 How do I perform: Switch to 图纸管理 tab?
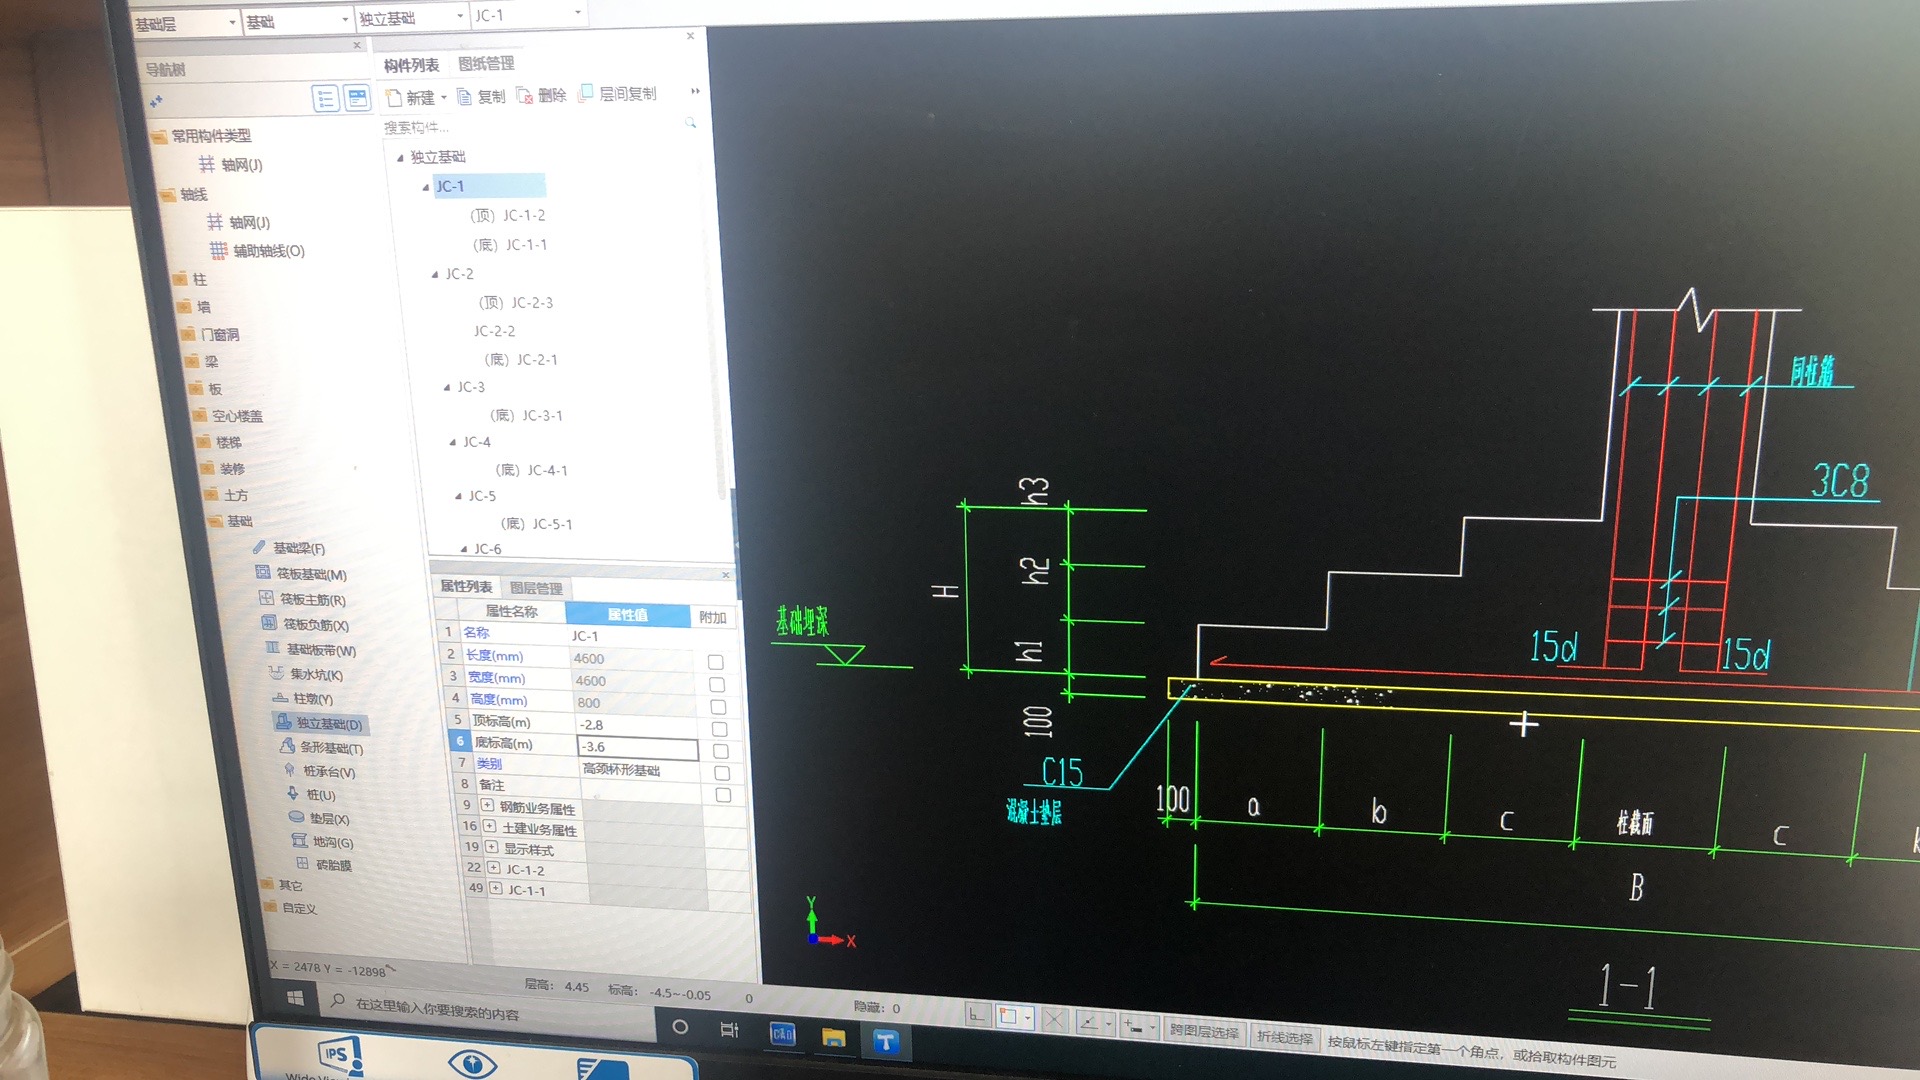[x=486, y=64]
